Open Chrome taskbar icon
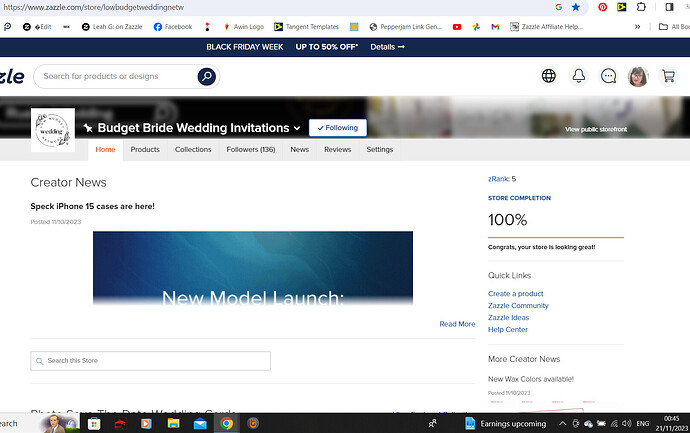The height and width of the screenshot is (433, 690). point(227,423)
